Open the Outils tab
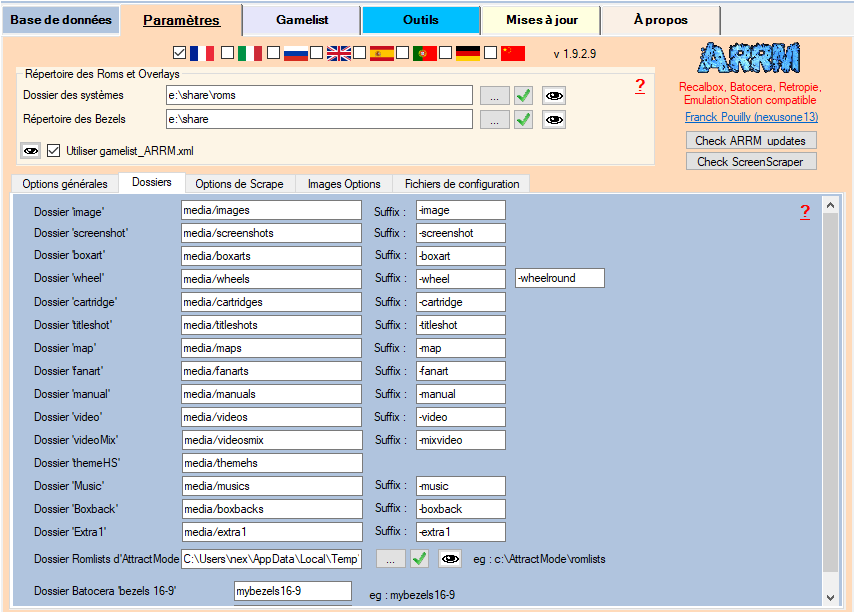Image resolution: width=855 pixels, height=613 pixels. pos(420,20)
